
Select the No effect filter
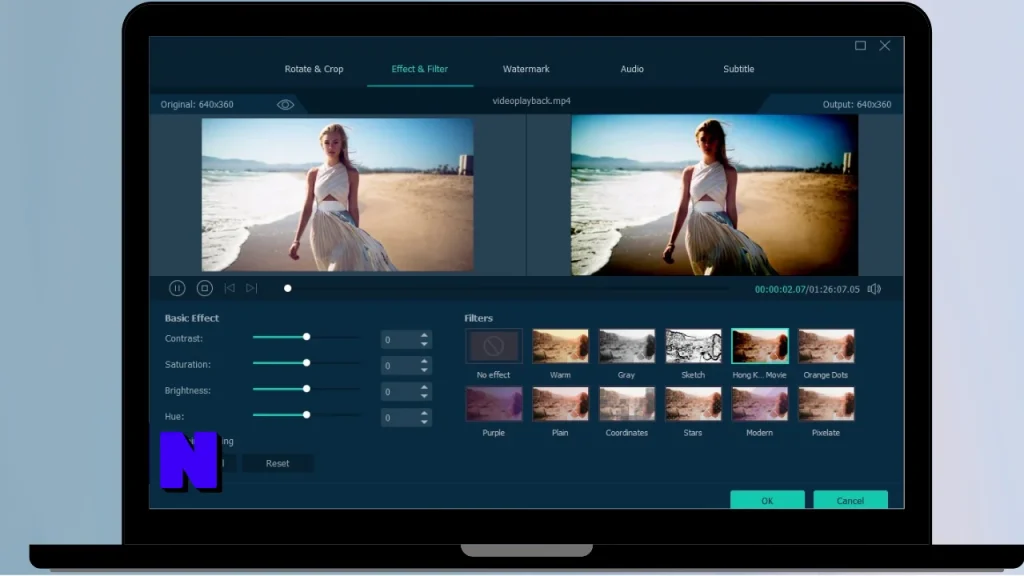coord(494,346)
